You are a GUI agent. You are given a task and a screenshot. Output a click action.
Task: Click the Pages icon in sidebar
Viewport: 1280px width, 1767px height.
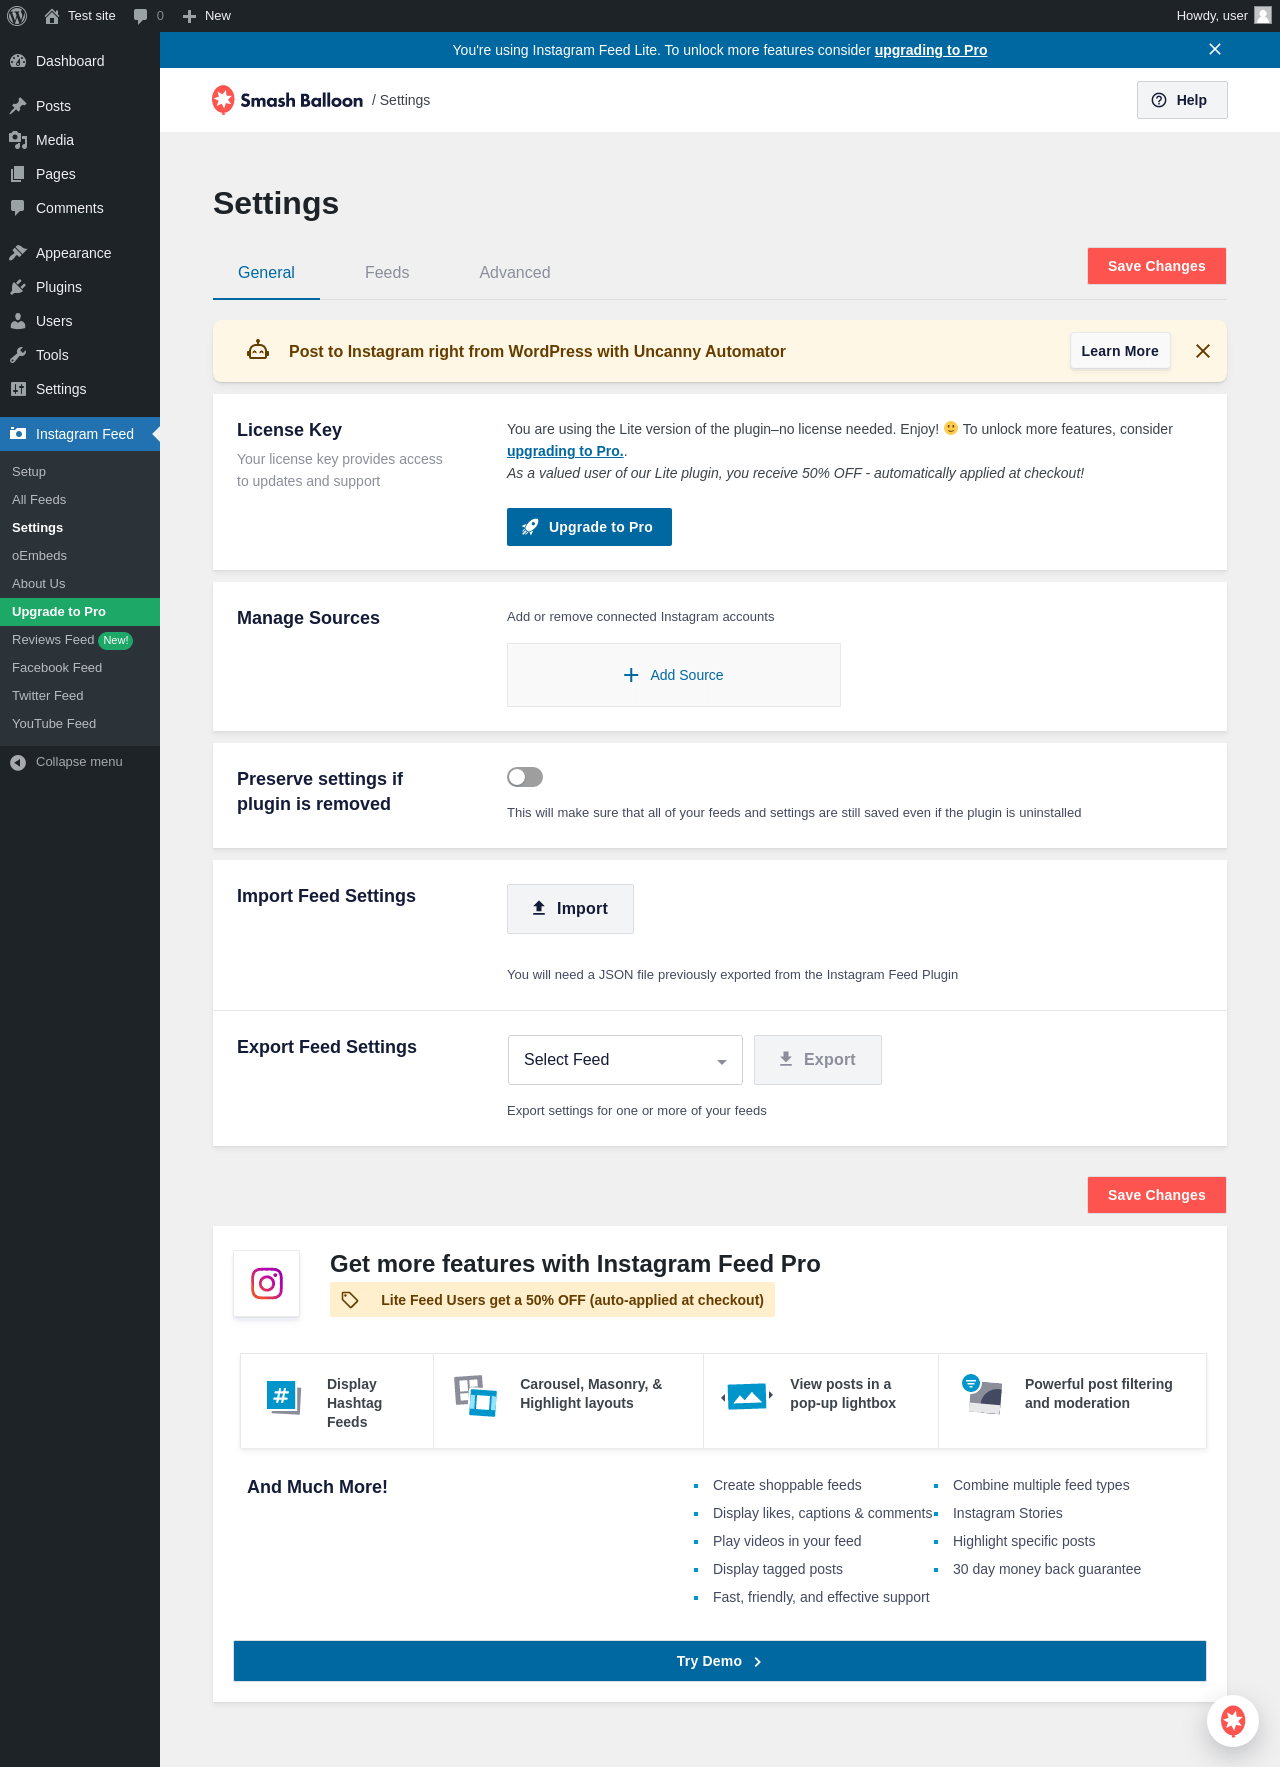click(18, 174)
